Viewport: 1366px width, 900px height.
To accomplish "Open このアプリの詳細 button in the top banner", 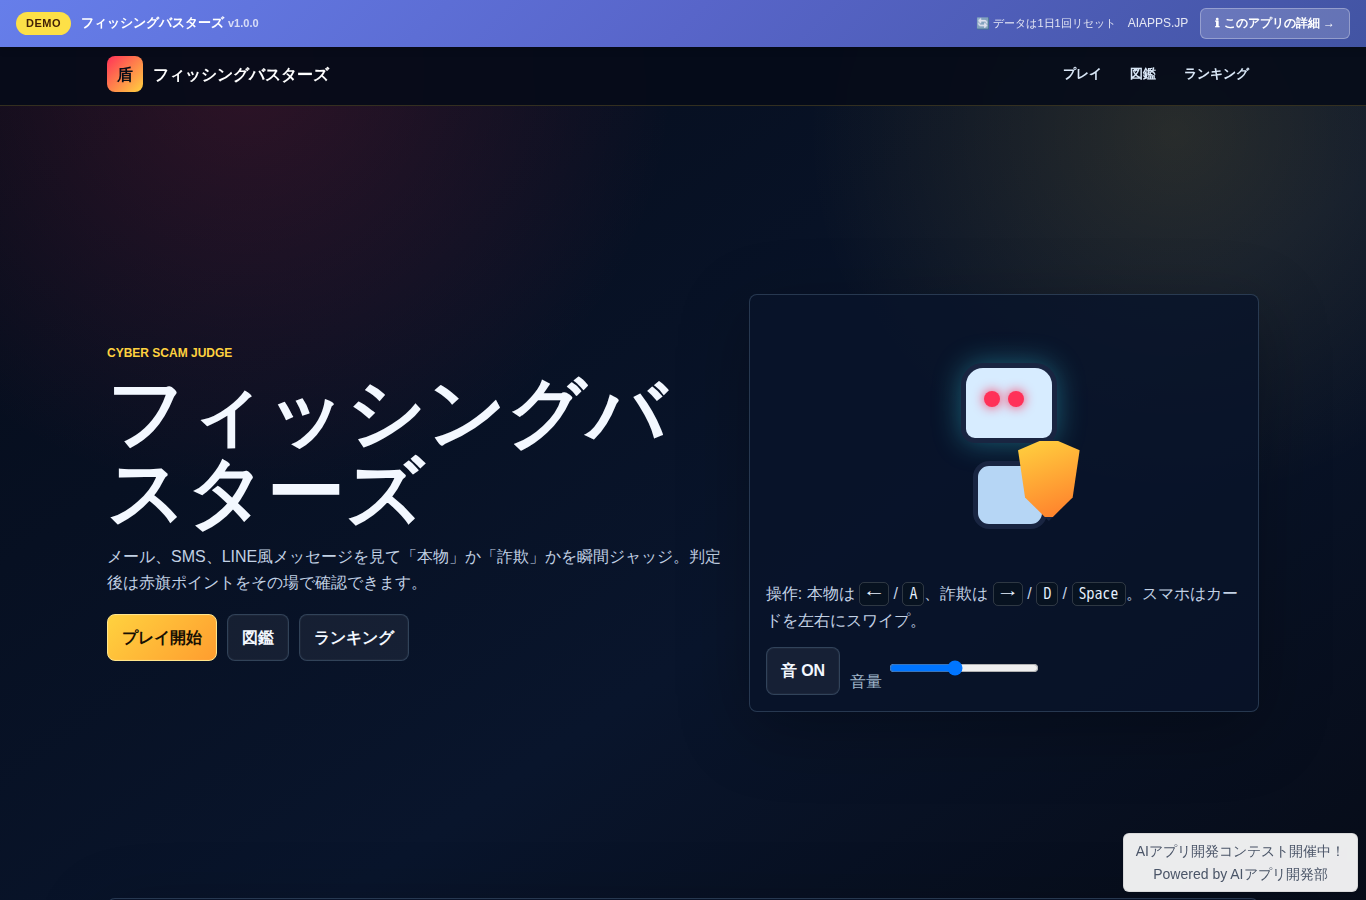I will 1274,23.
